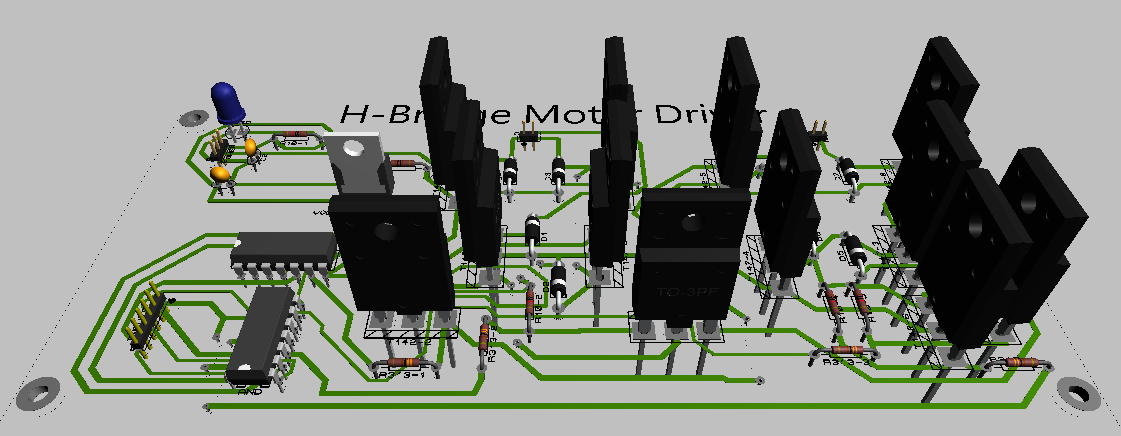Click the two-pin header at top right

point(817,130)
